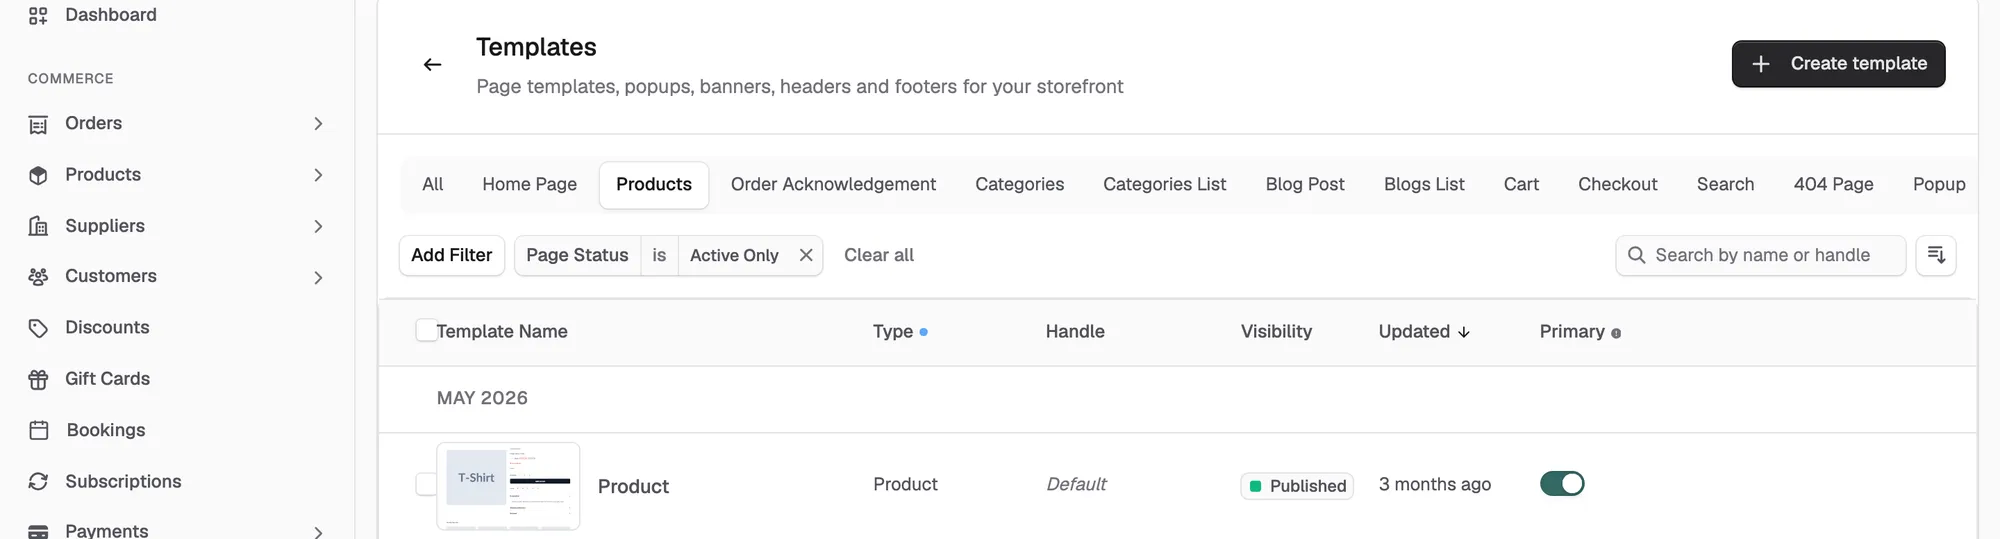Screen dimensions: 2000x539
Task: Open the Checkout tab
Action: click(x=1617, y=185)
